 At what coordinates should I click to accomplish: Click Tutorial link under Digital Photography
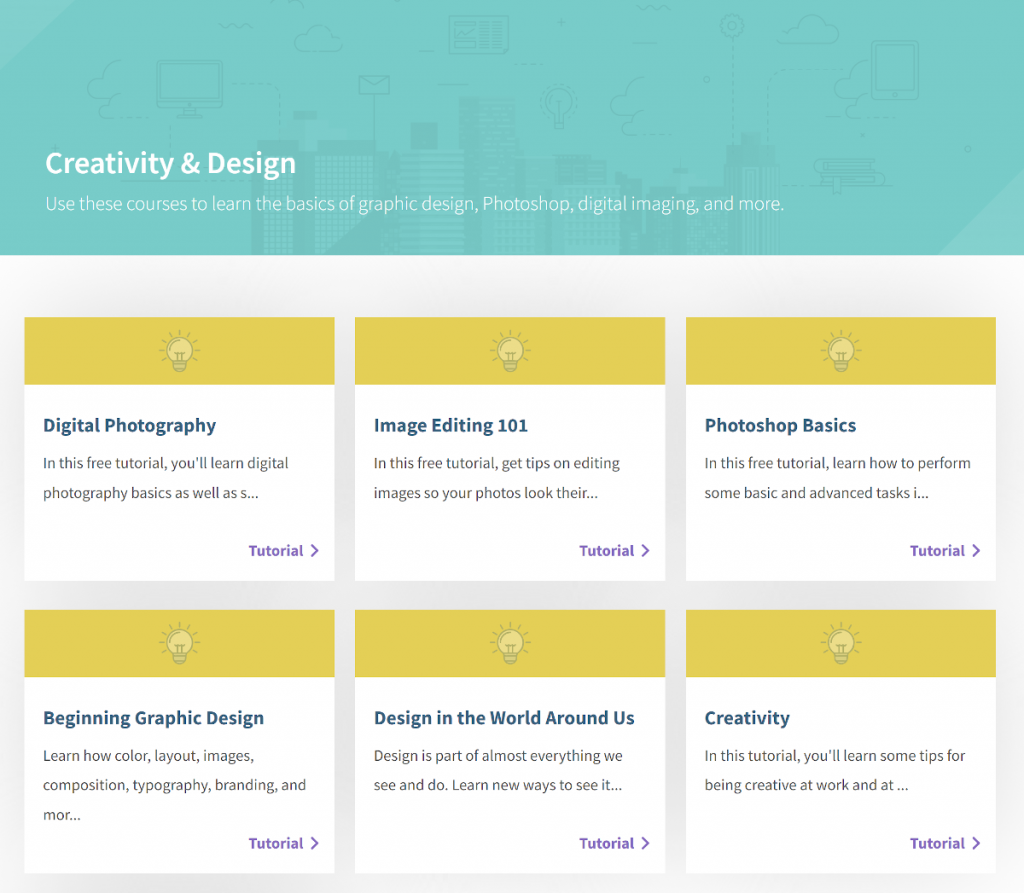pyautogui.click(x=283, y=551)
